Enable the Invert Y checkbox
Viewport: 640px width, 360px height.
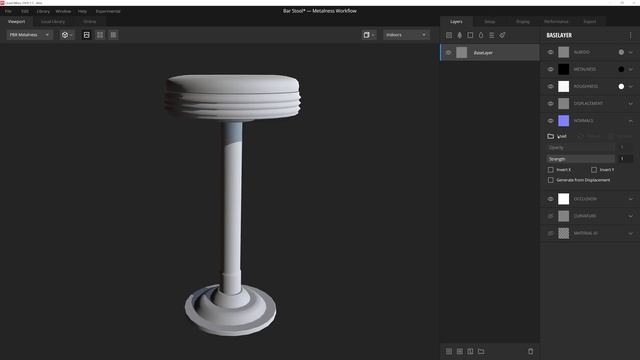pyautogui.click(x=594, y=170)
